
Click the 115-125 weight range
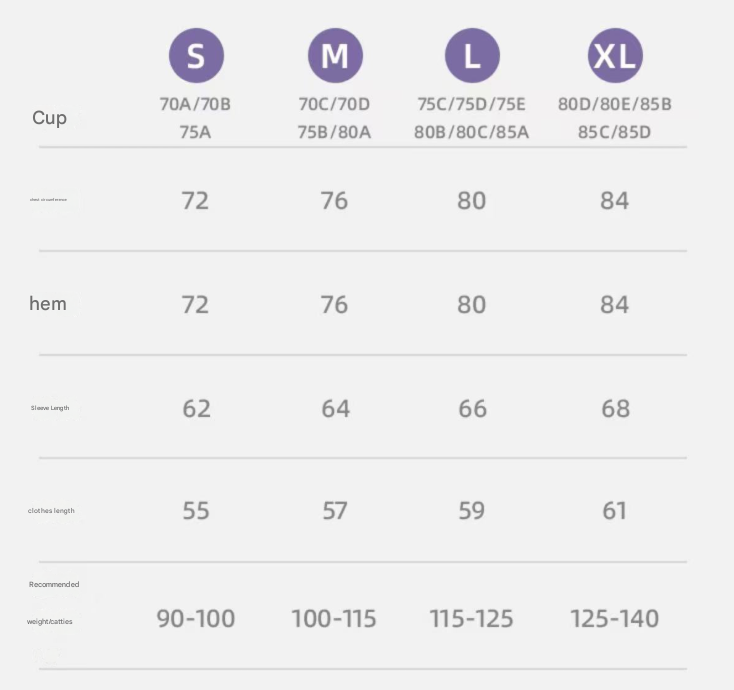(472, 618)
